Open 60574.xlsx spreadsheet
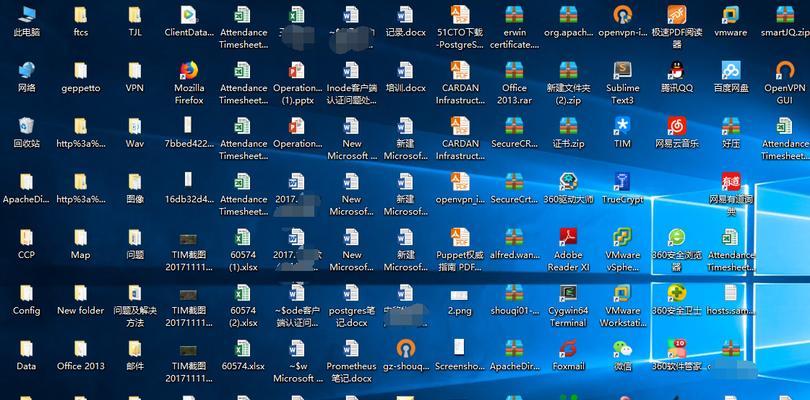The height and width of the screenshot is (400, 810). pos(243,356)
